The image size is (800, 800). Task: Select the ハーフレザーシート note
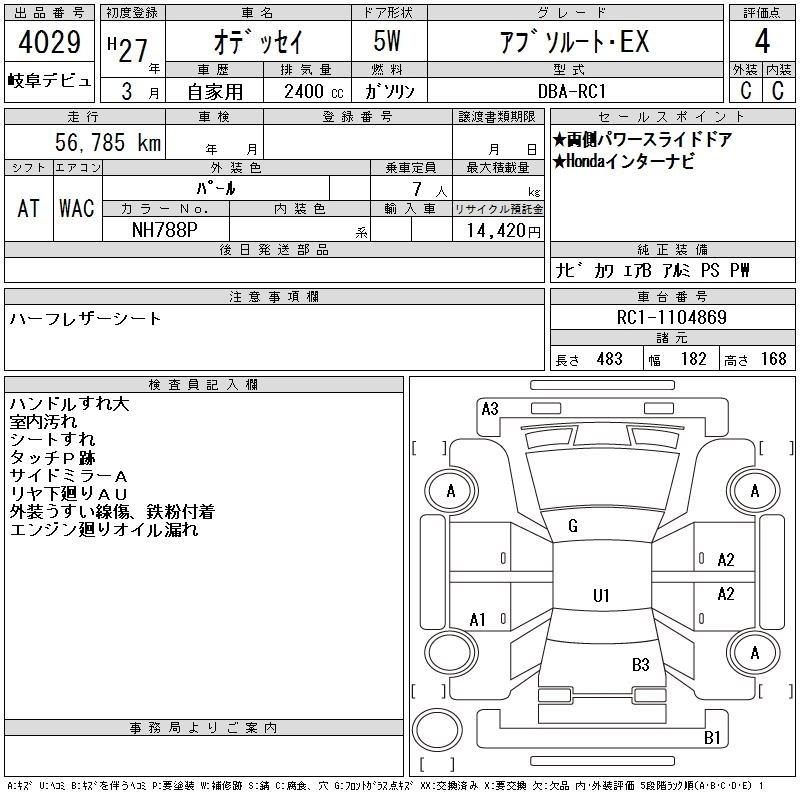(x=85, y=319)
